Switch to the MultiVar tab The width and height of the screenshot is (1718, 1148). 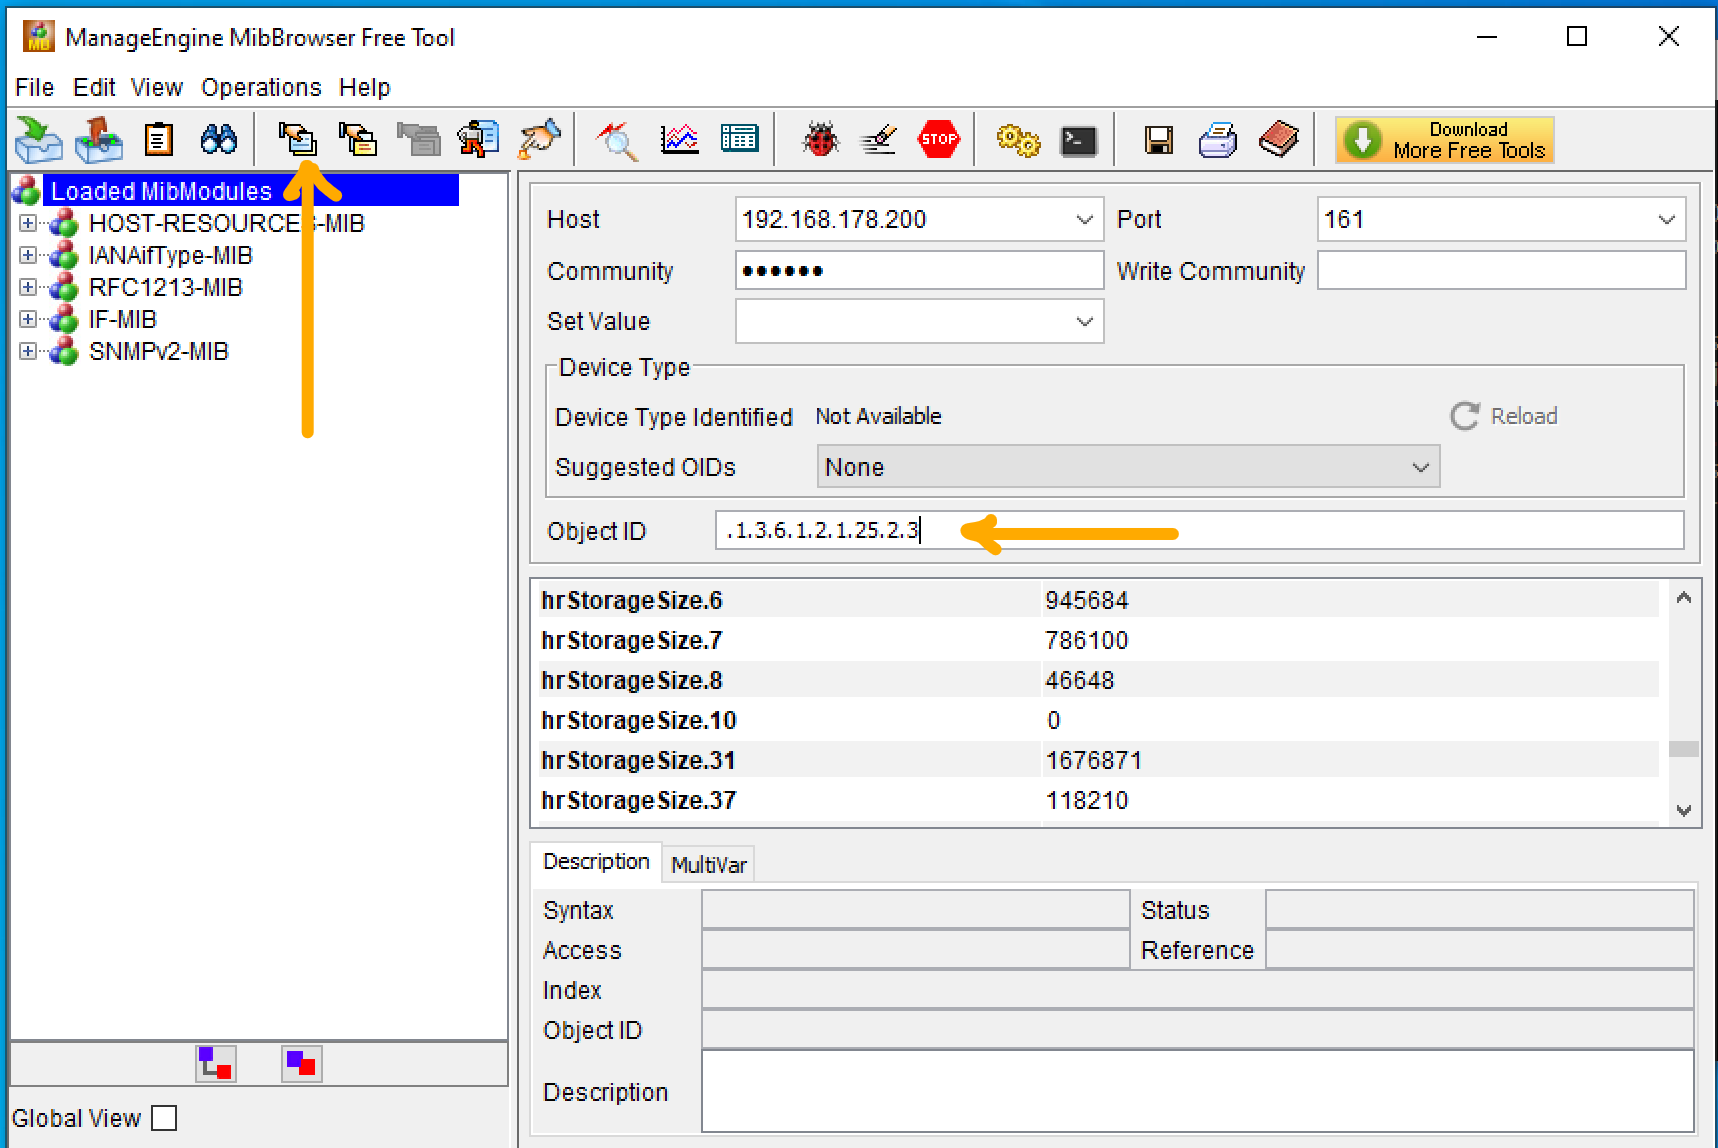708,864
